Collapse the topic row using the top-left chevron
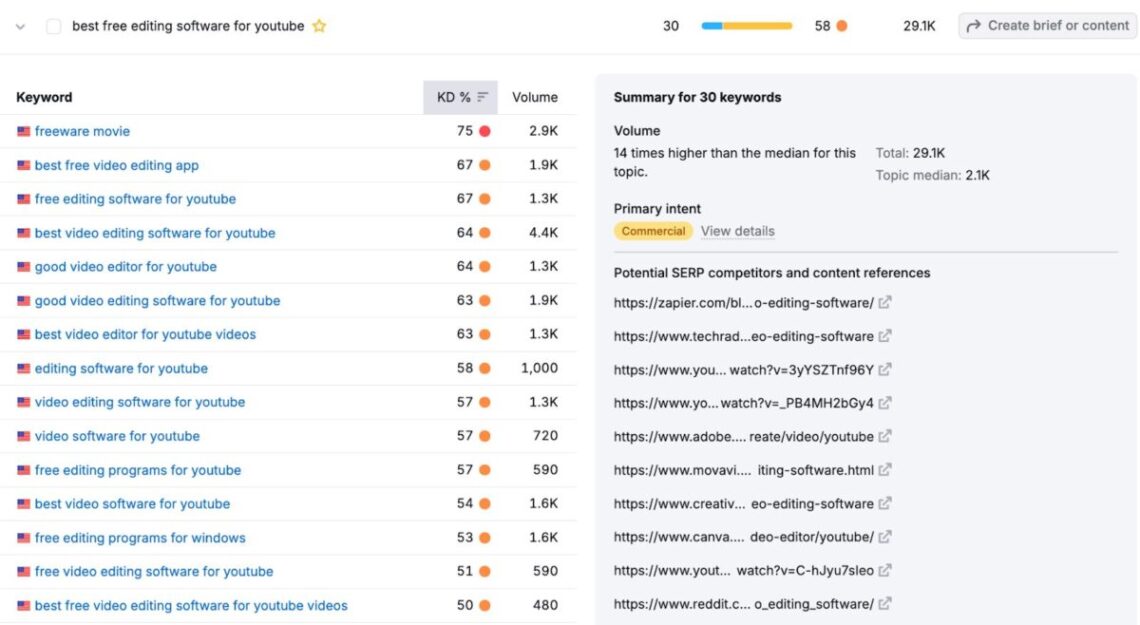1140x625 pixels. click(x=19, y=26)
